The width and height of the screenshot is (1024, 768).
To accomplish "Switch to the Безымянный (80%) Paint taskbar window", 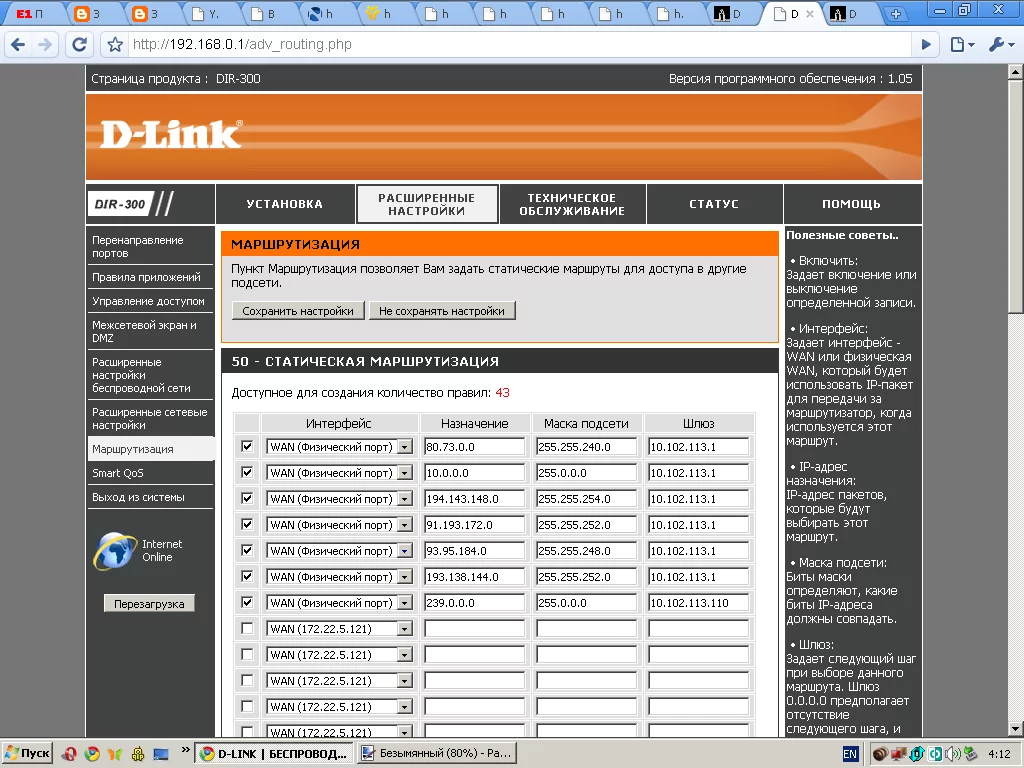I will (437, 753).
